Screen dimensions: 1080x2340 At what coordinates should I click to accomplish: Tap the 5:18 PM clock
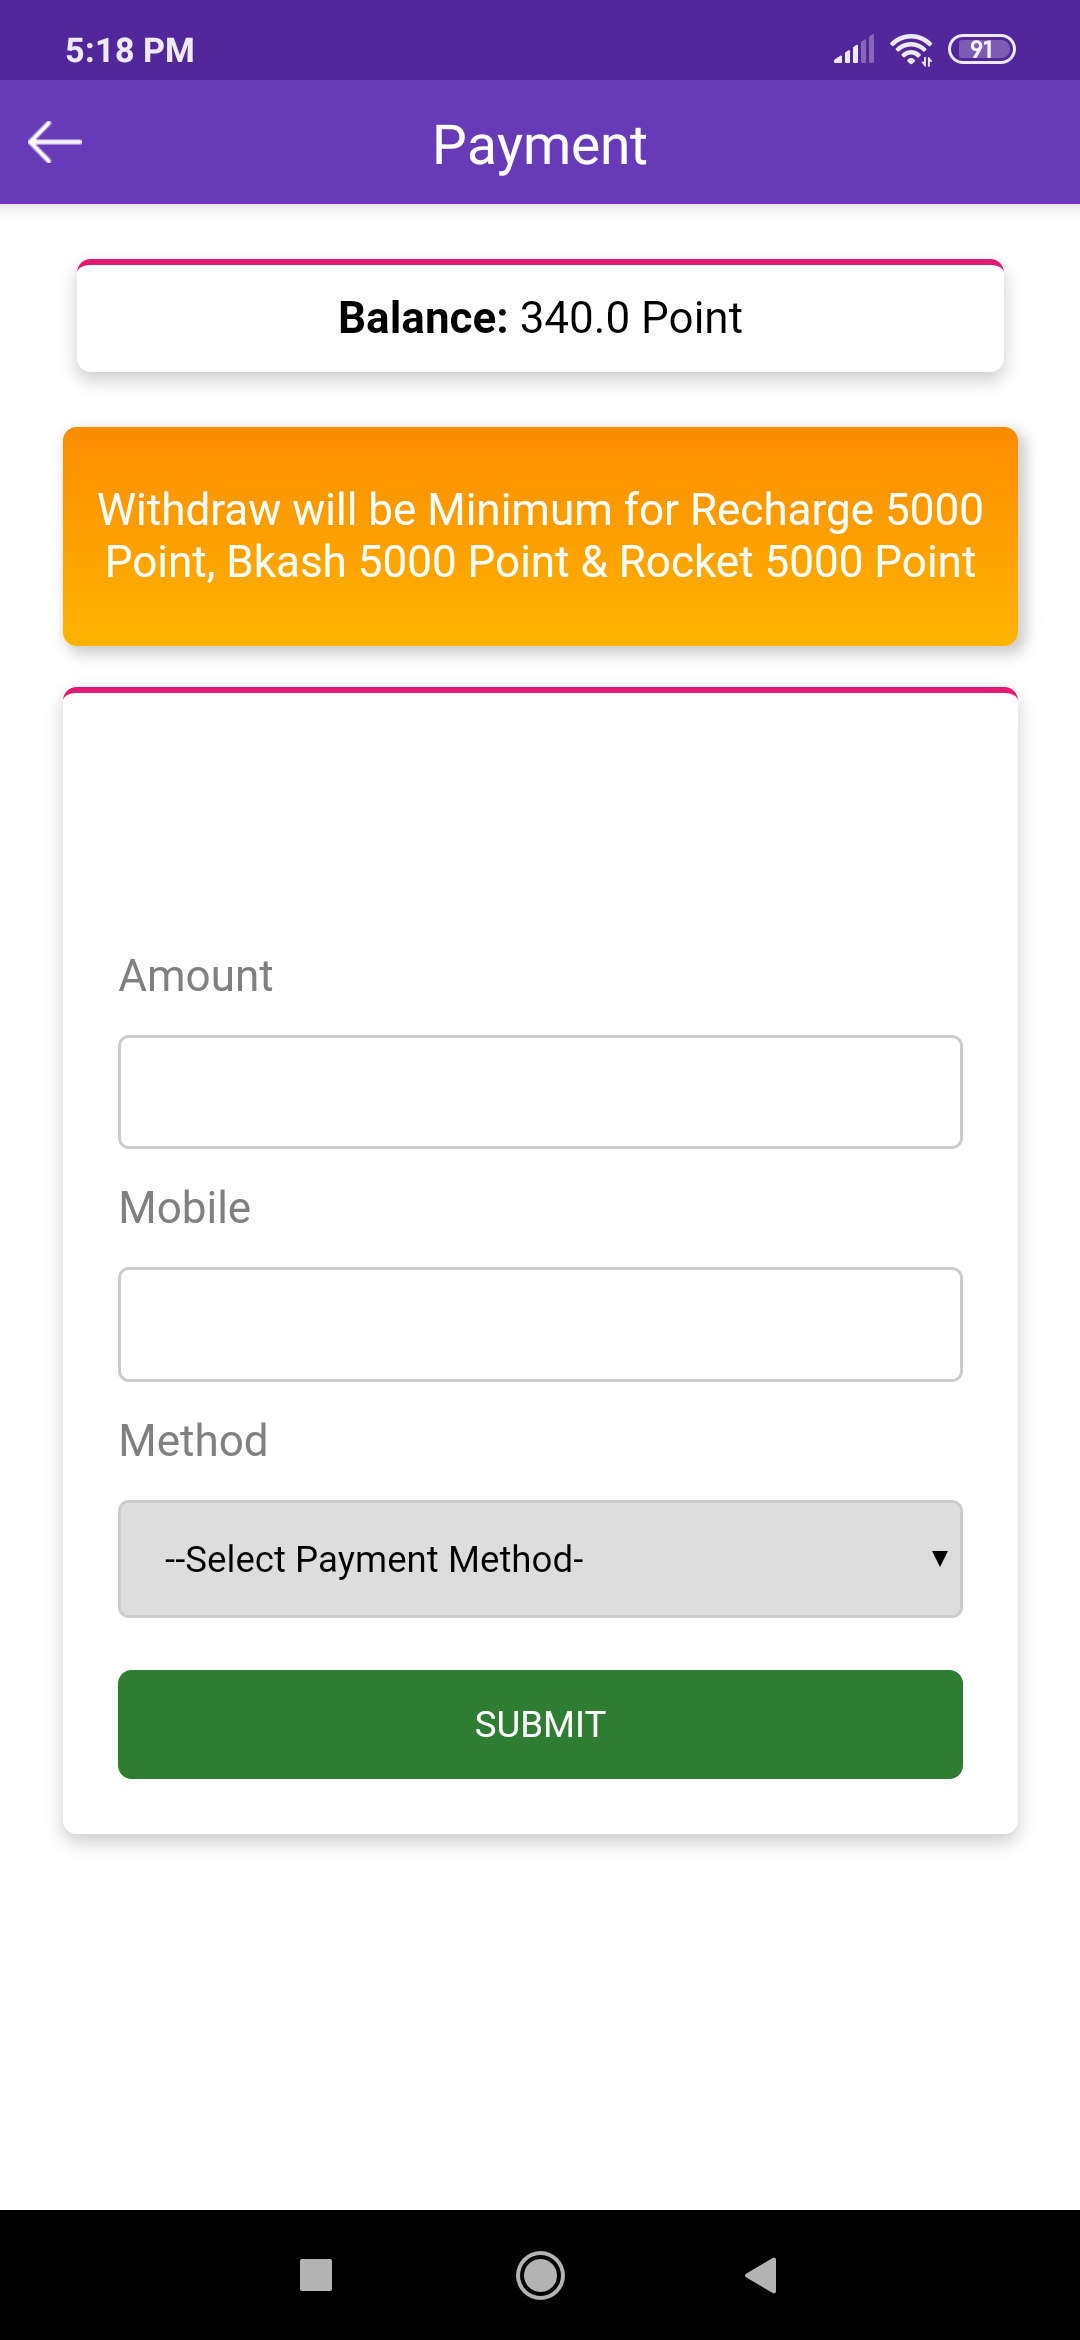[x=130, y=50]
